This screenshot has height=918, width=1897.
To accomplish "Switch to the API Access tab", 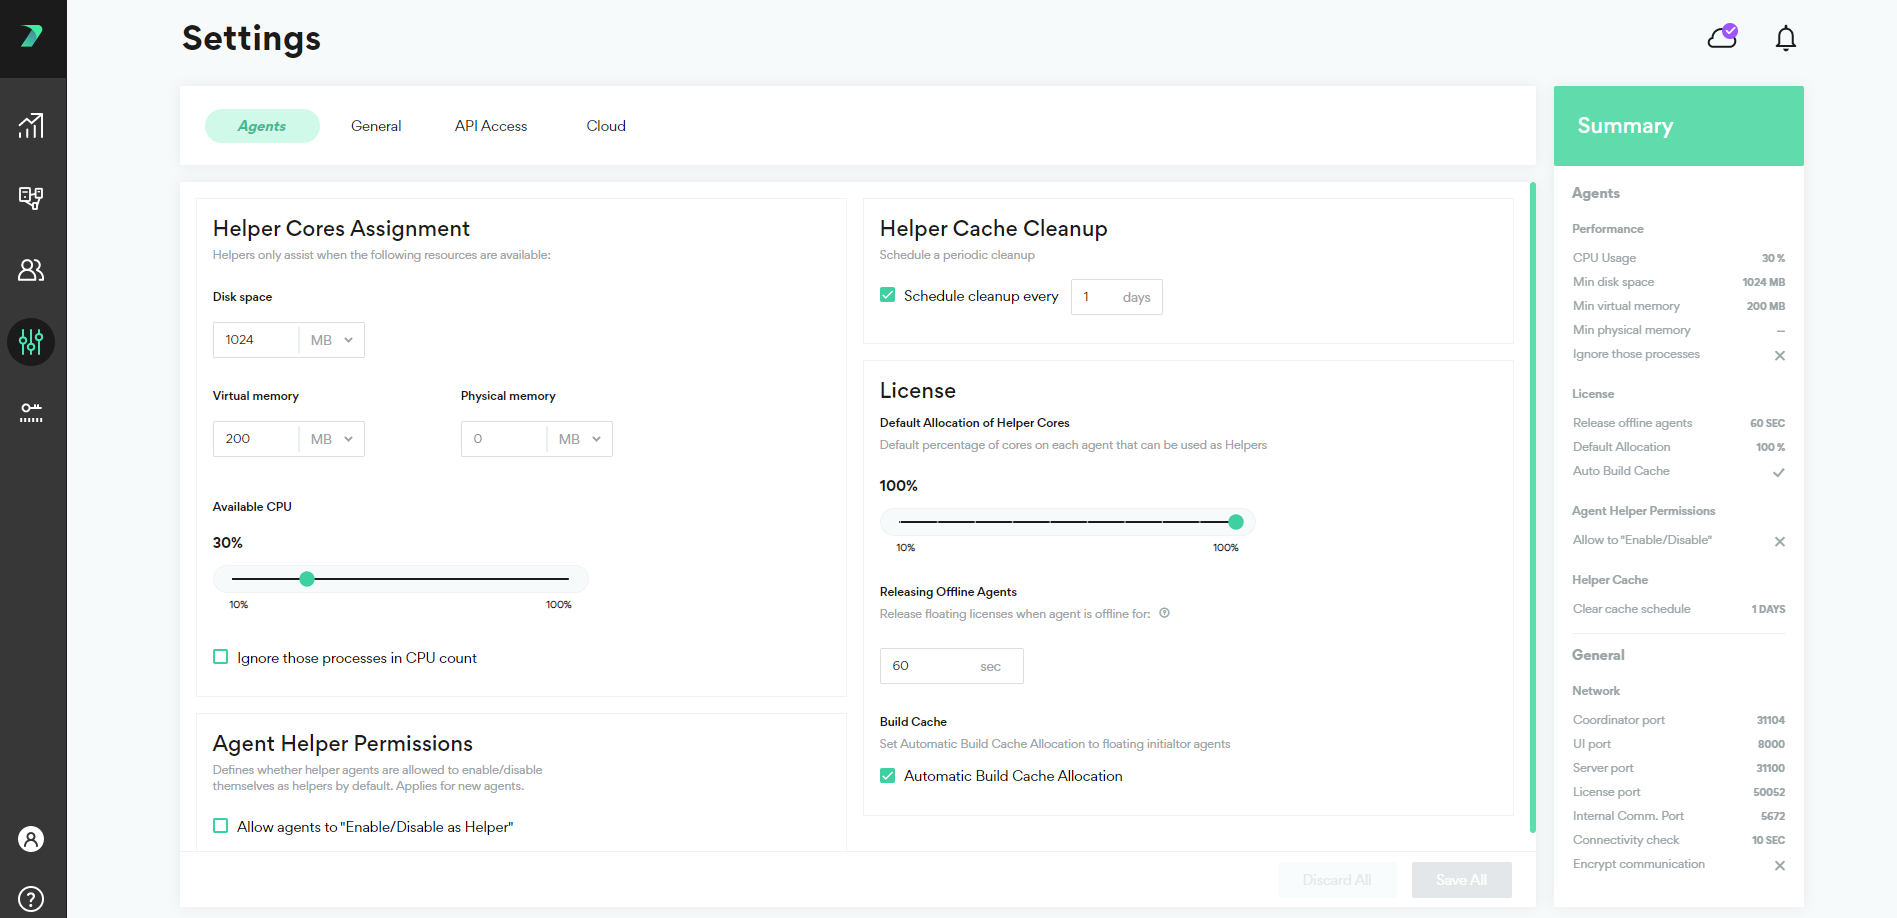I will [491, 126].
